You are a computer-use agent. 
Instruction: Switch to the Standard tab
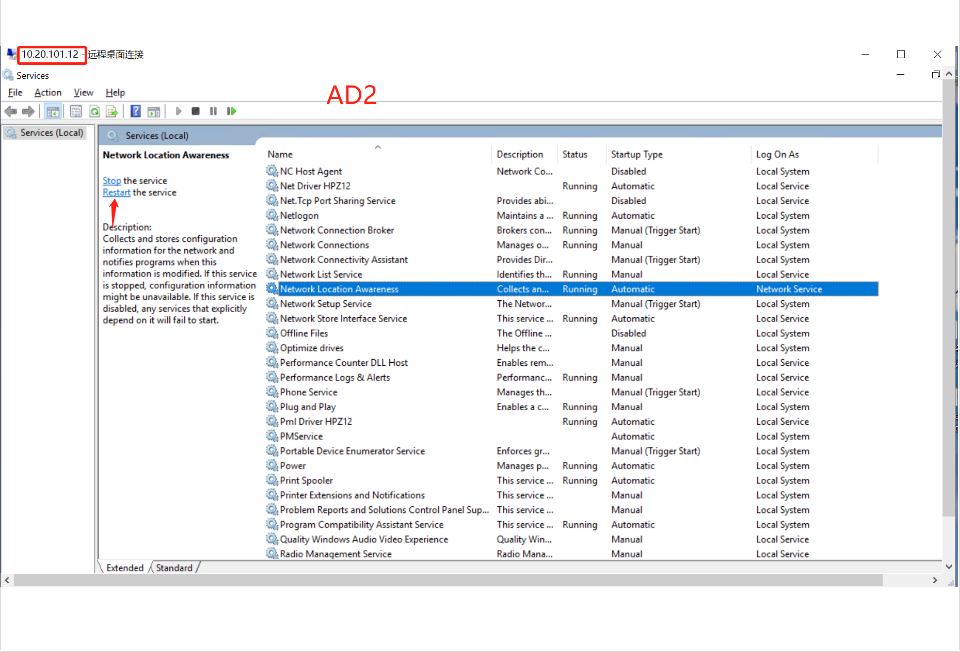coord(174,568)
